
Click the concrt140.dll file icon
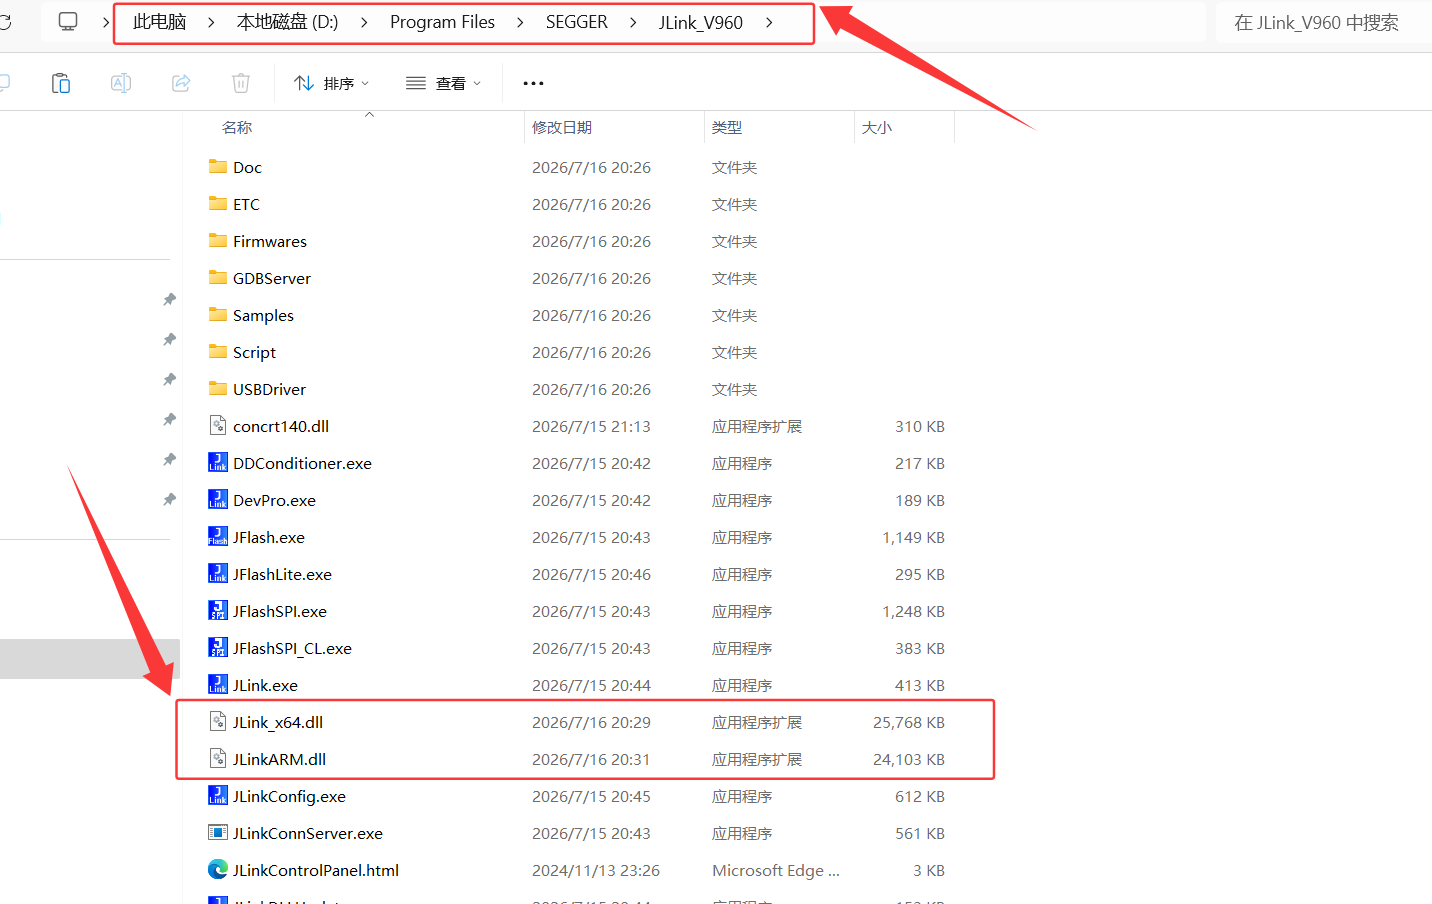tap(218, 425)
